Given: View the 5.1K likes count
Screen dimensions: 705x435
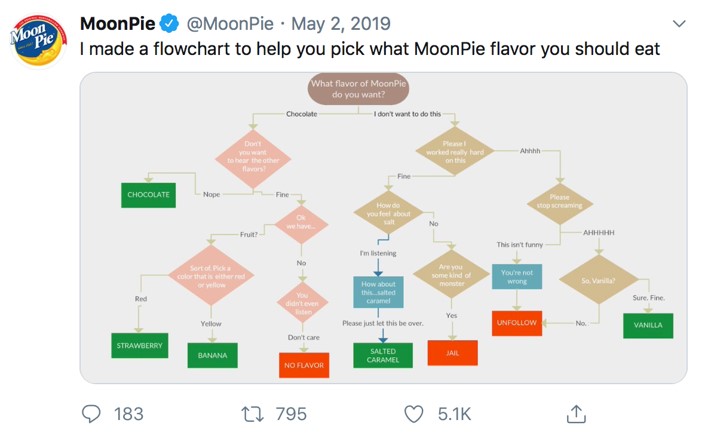Looking at the screenshot, I should pos(454,414).
